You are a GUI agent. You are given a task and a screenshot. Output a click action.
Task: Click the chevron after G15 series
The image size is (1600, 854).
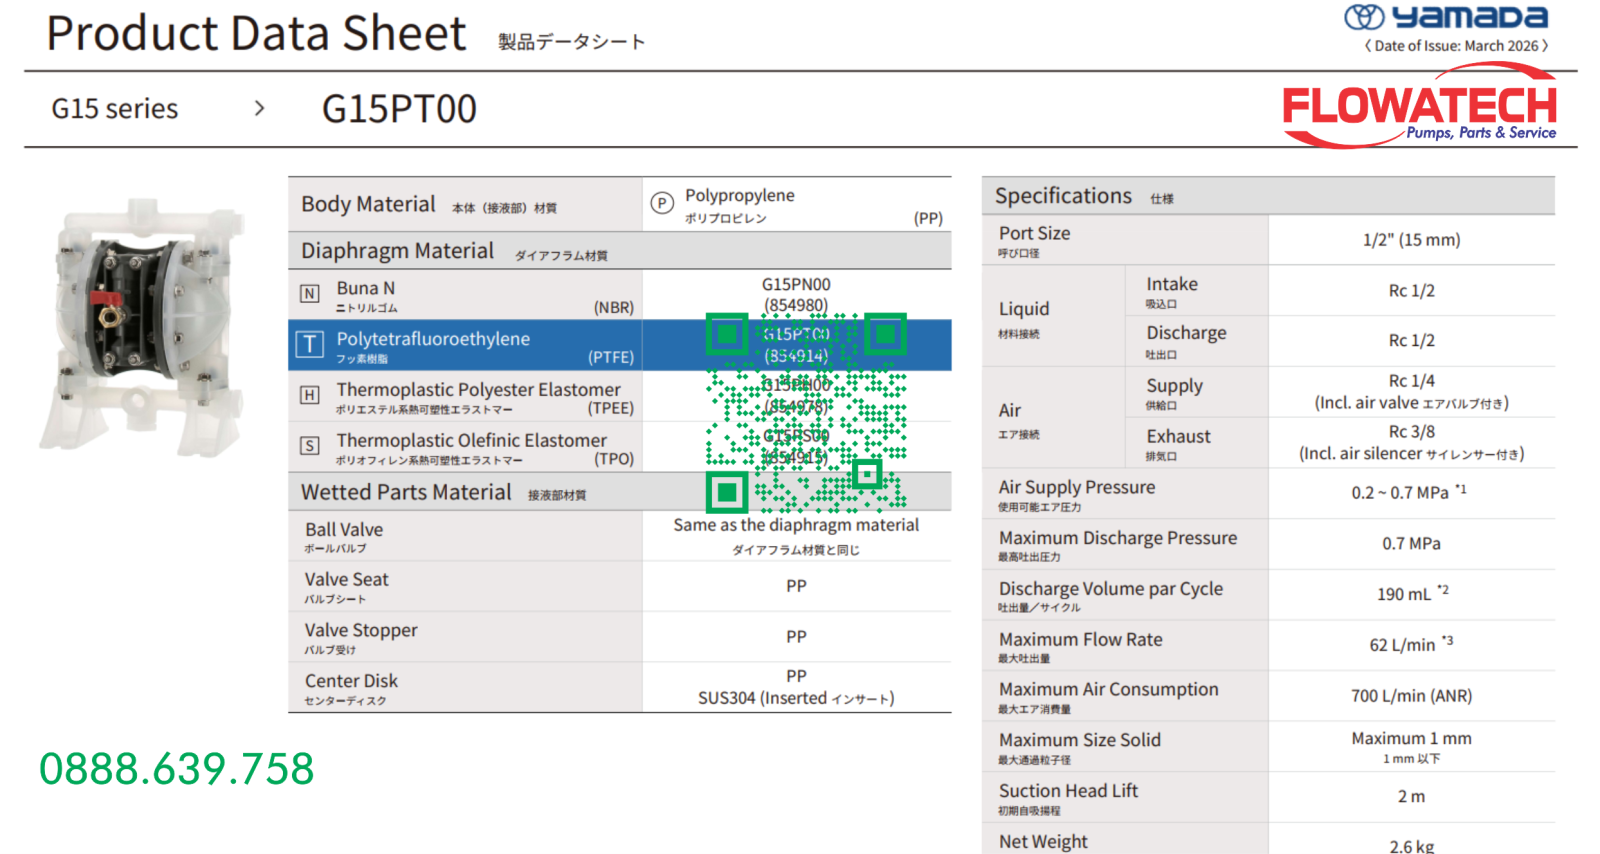pyautogui.click(x=260, y=108)
